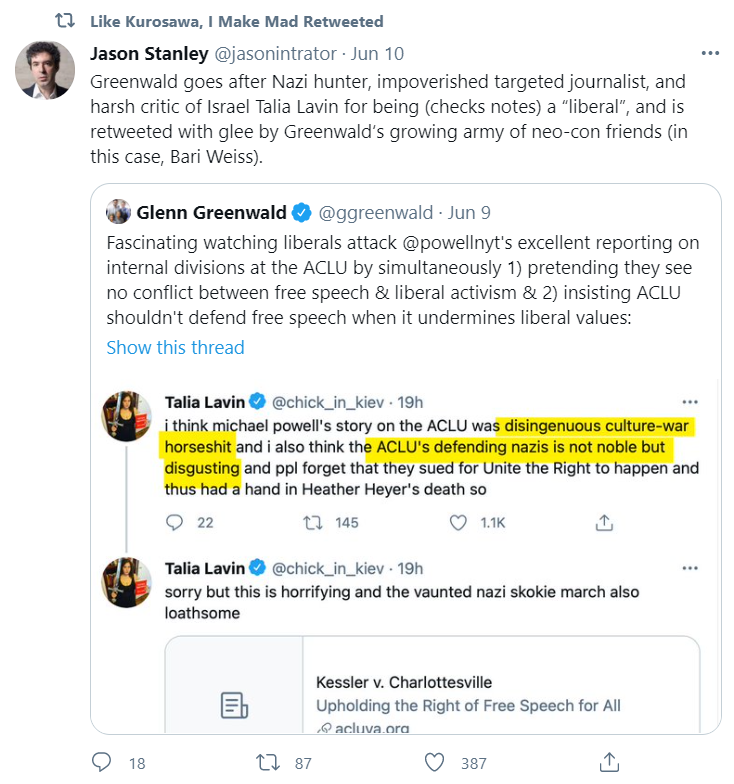Retweet Jason Stanley's tweet showing 87
This screenshot has height=784, width=734.
coord(268,762)
